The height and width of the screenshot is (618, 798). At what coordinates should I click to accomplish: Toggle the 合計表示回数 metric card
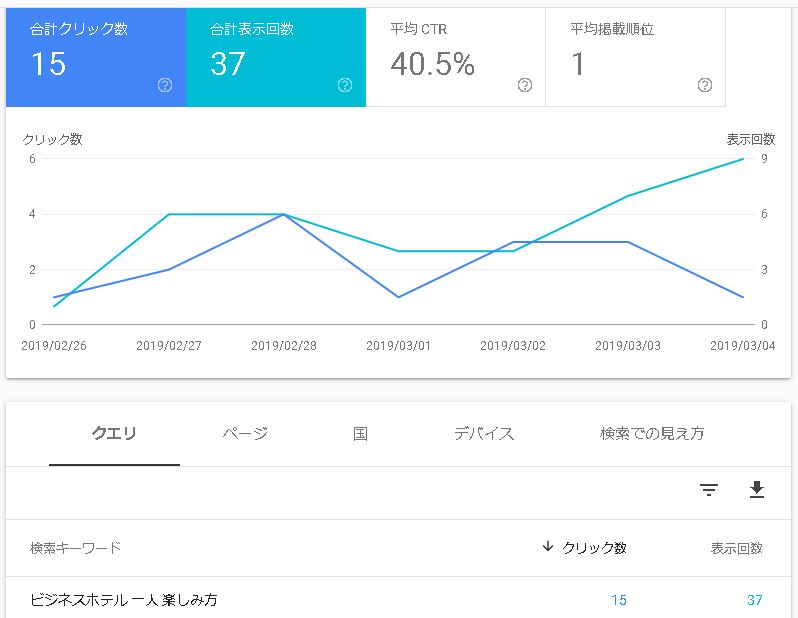276,57
